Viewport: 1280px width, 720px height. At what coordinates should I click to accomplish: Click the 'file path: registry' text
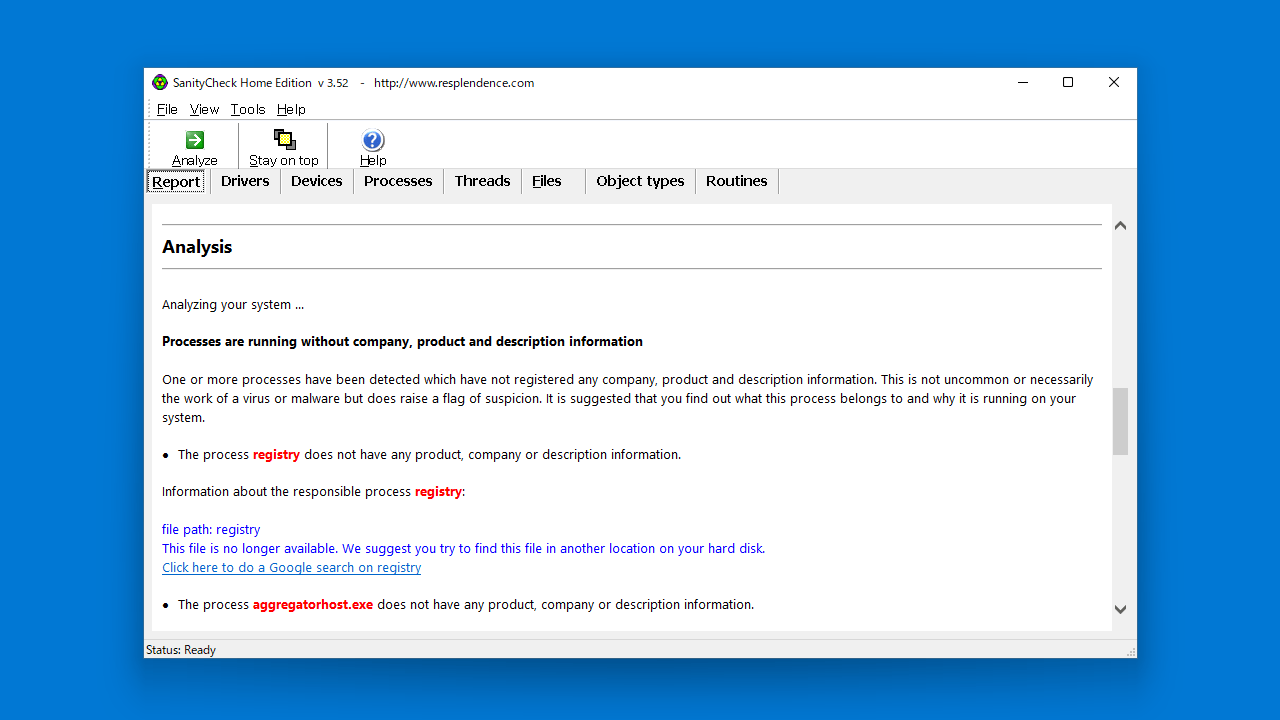(x=211, y=529)
